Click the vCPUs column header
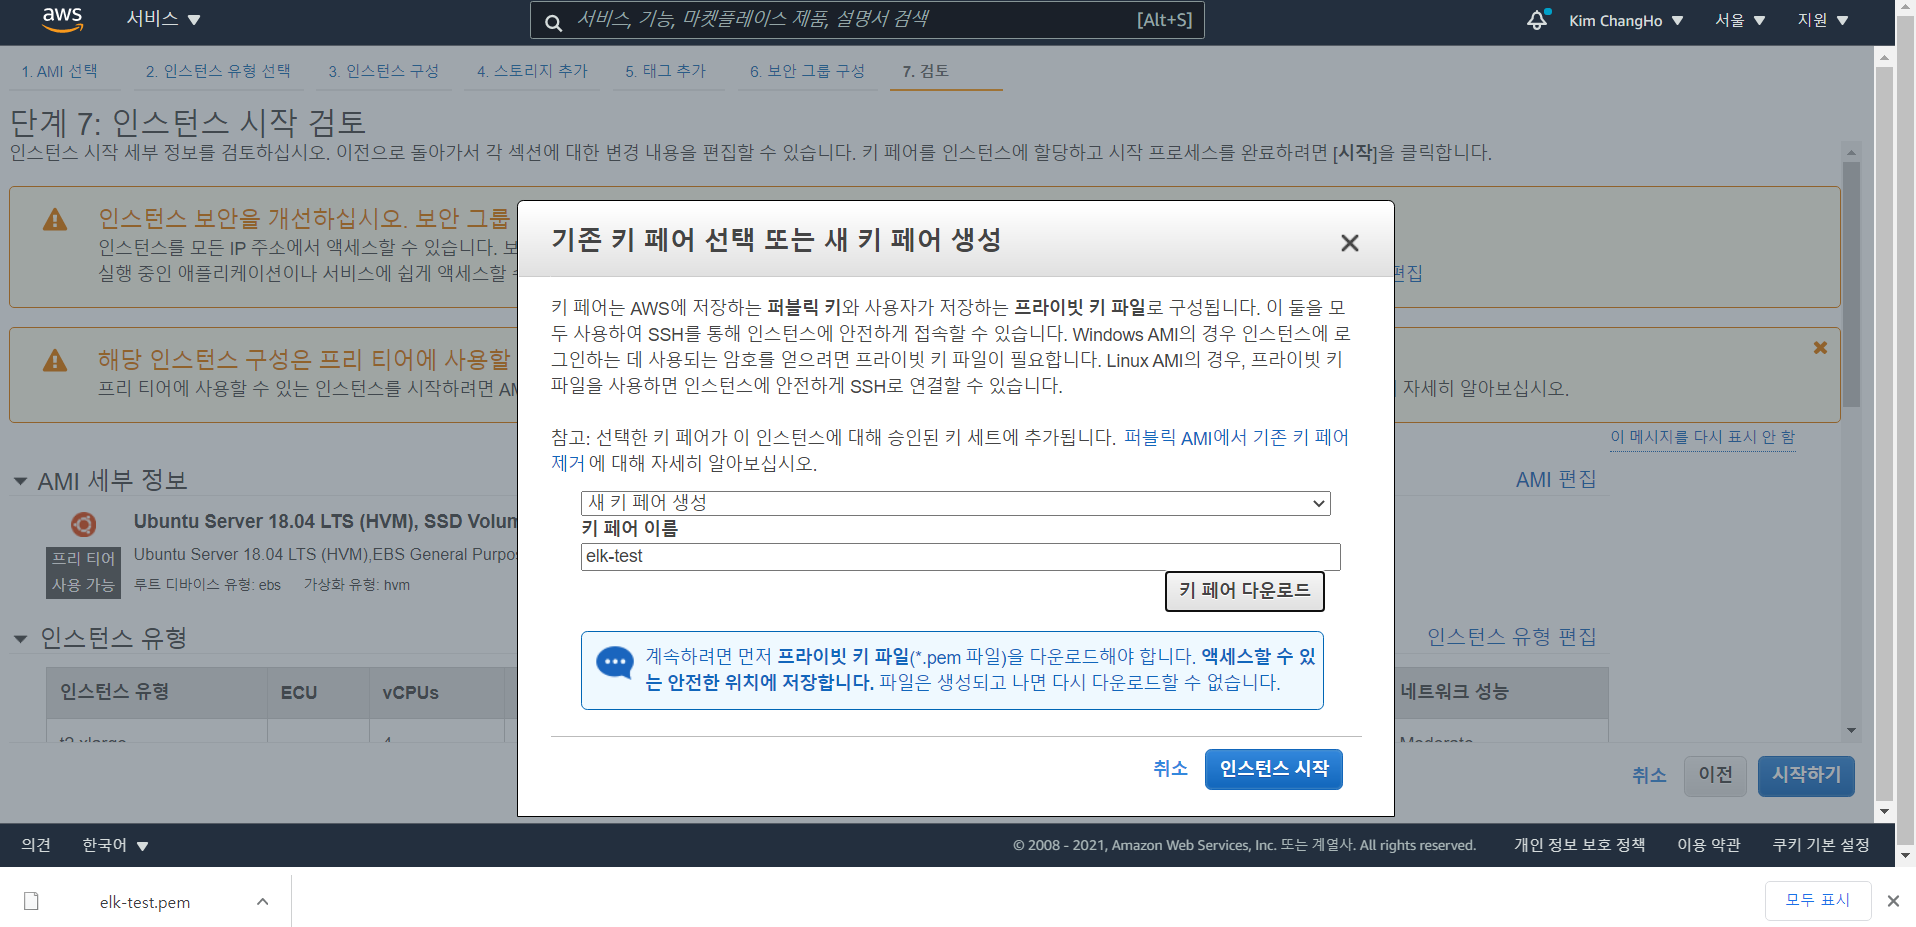1916x927 pixels. coord(437,692)
